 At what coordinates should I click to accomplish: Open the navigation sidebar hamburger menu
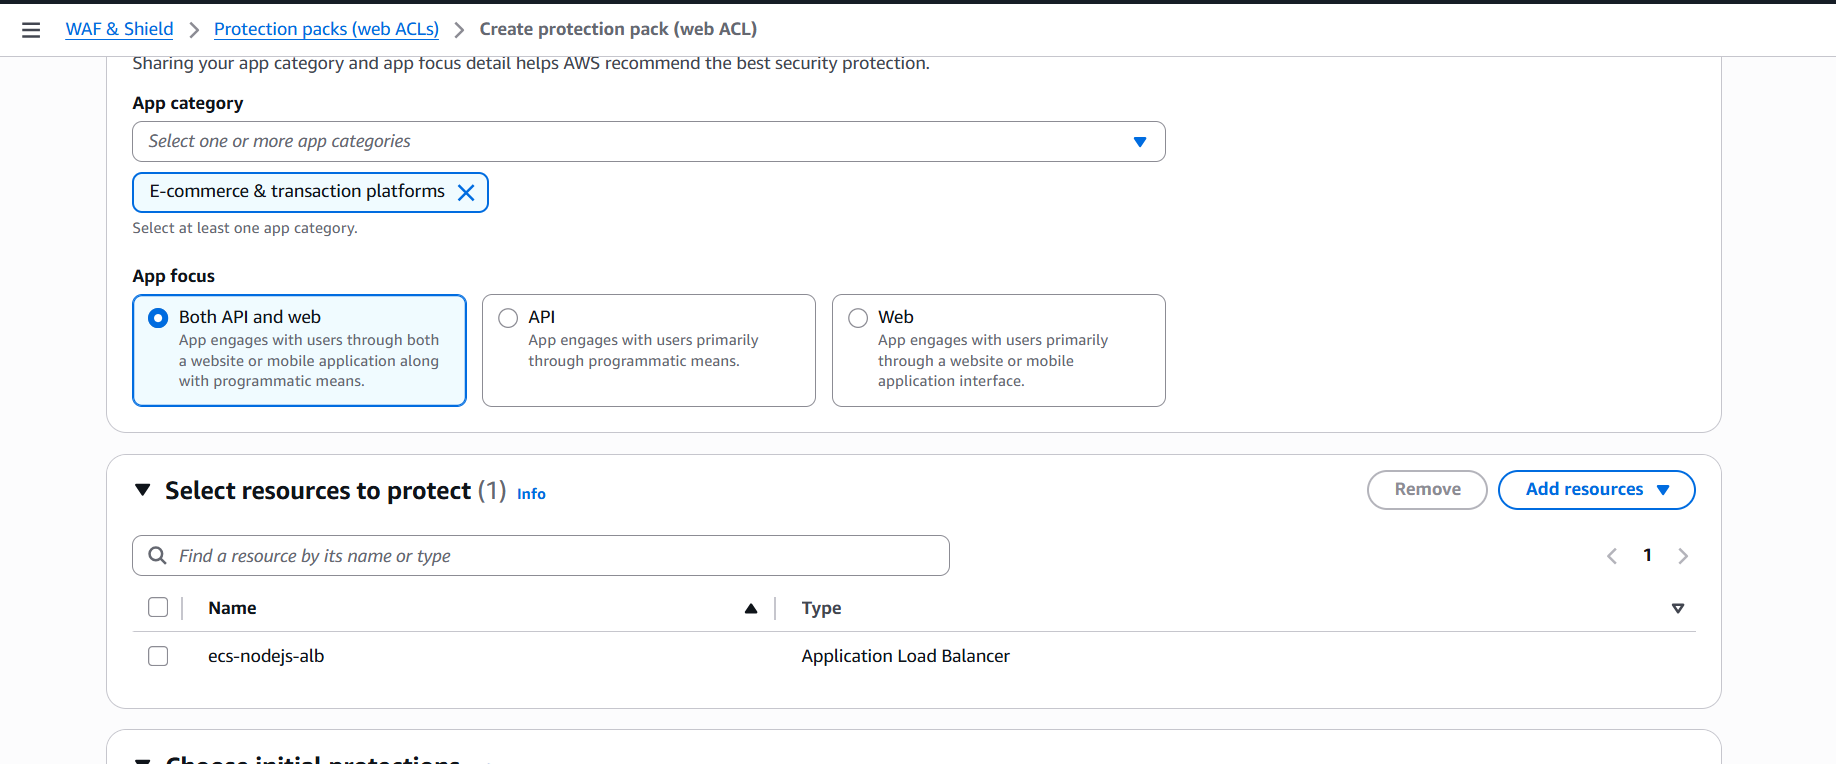click(x=31, y=29)
